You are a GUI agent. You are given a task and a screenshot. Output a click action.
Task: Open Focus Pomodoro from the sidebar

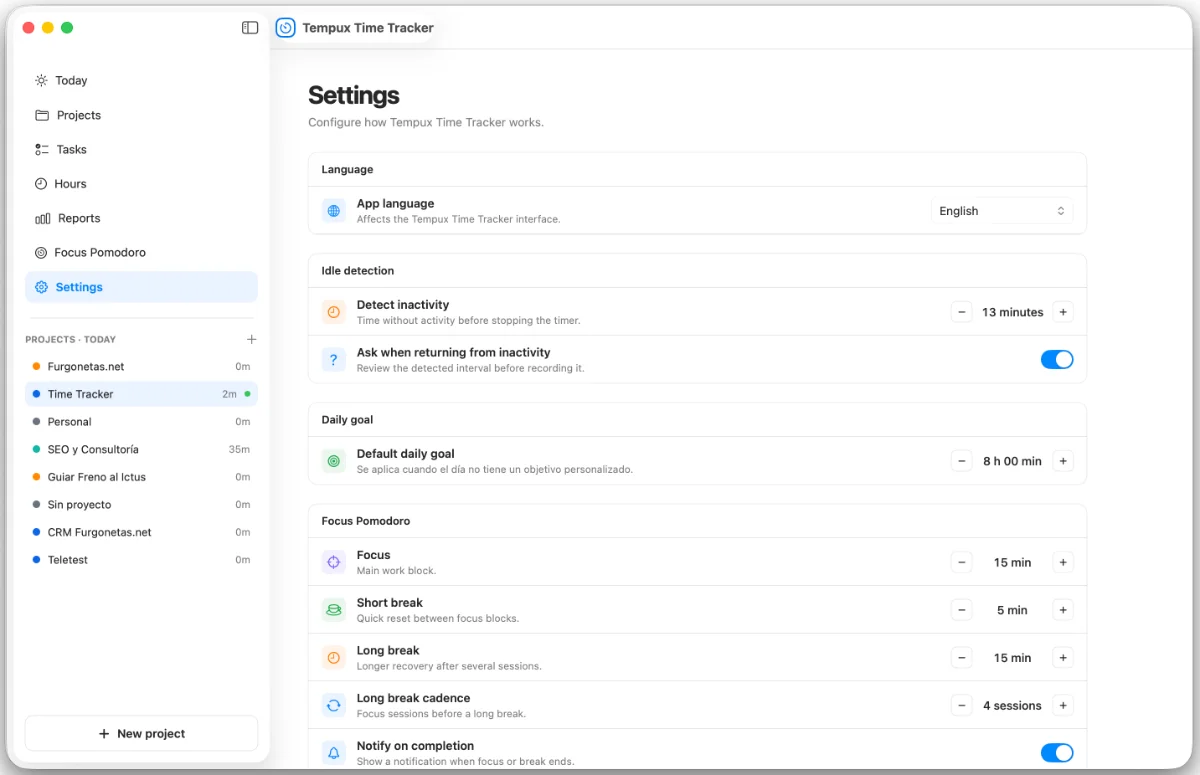click(141, 252)
